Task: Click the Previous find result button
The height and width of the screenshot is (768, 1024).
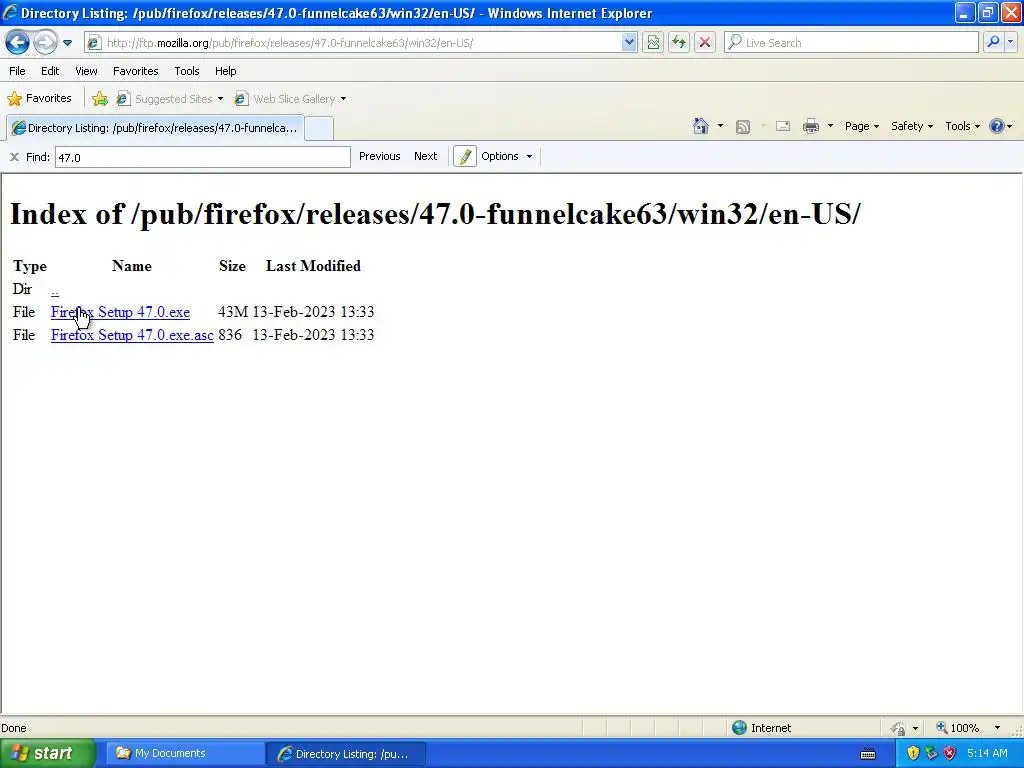Action: [379, 156]
